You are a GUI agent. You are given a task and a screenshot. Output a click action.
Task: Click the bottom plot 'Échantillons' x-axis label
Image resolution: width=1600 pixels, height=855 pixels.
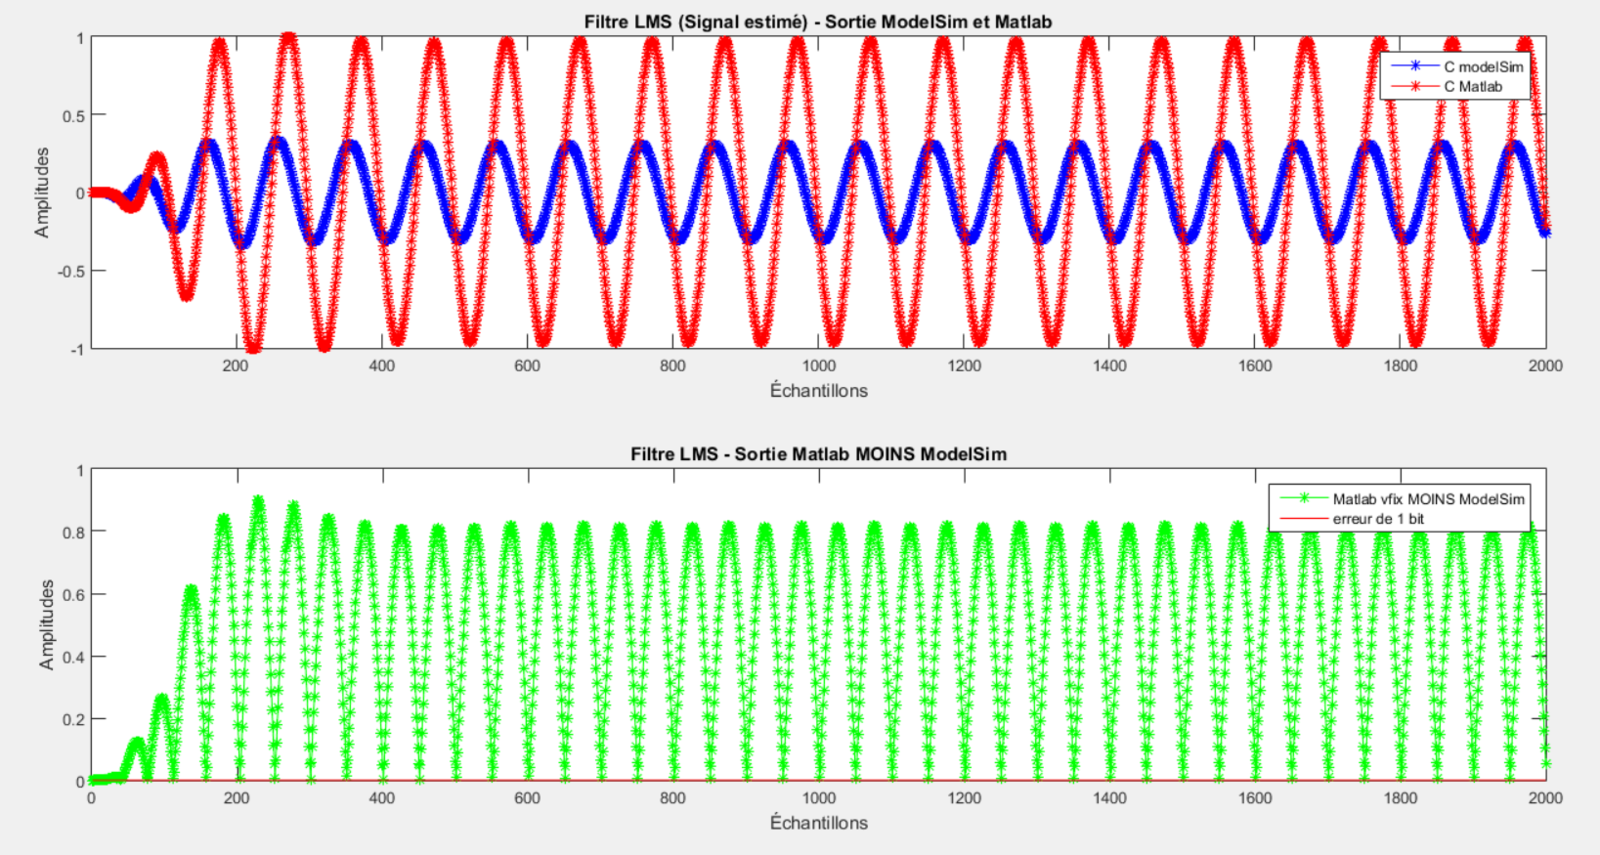(x=818, y=823)
